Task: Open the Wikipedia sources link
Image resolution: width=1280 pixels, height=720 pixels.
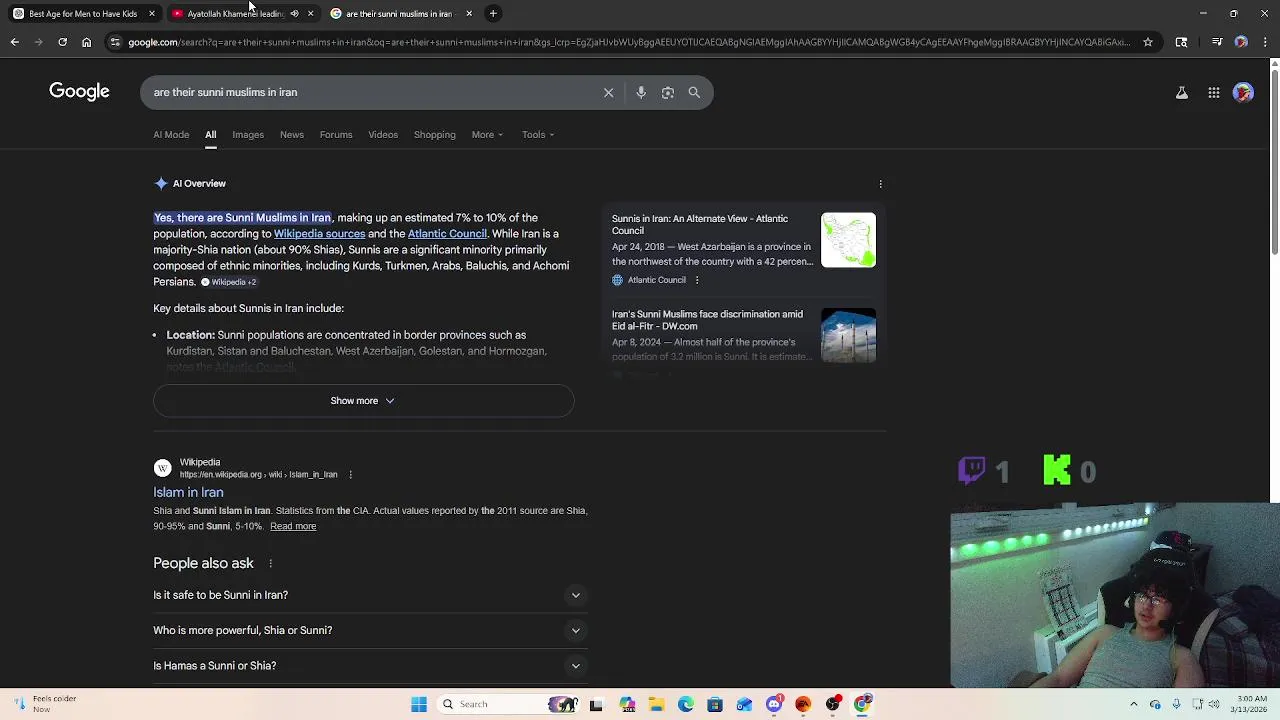Action: click(319, 234)
